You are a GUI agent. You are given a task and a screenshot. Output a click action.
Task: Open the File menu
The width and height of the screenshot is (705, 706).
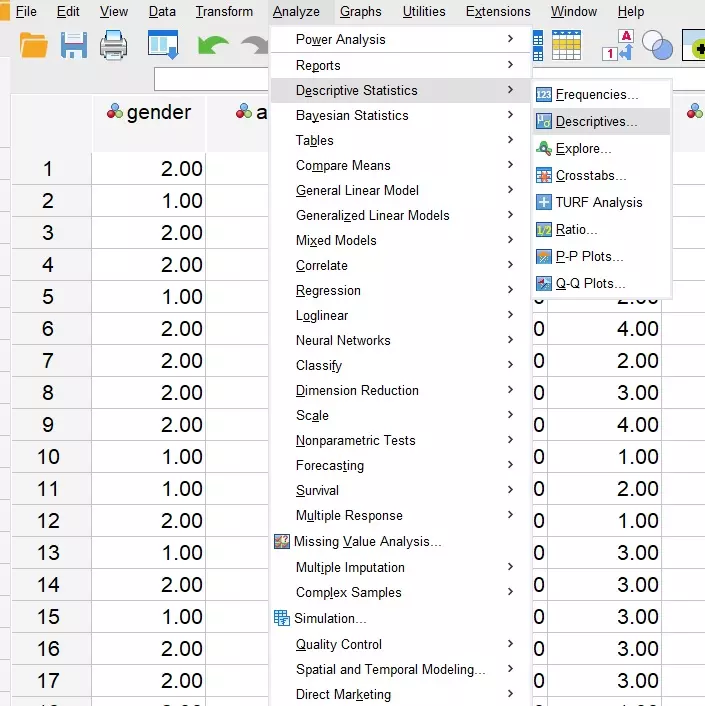coord(26,11)
